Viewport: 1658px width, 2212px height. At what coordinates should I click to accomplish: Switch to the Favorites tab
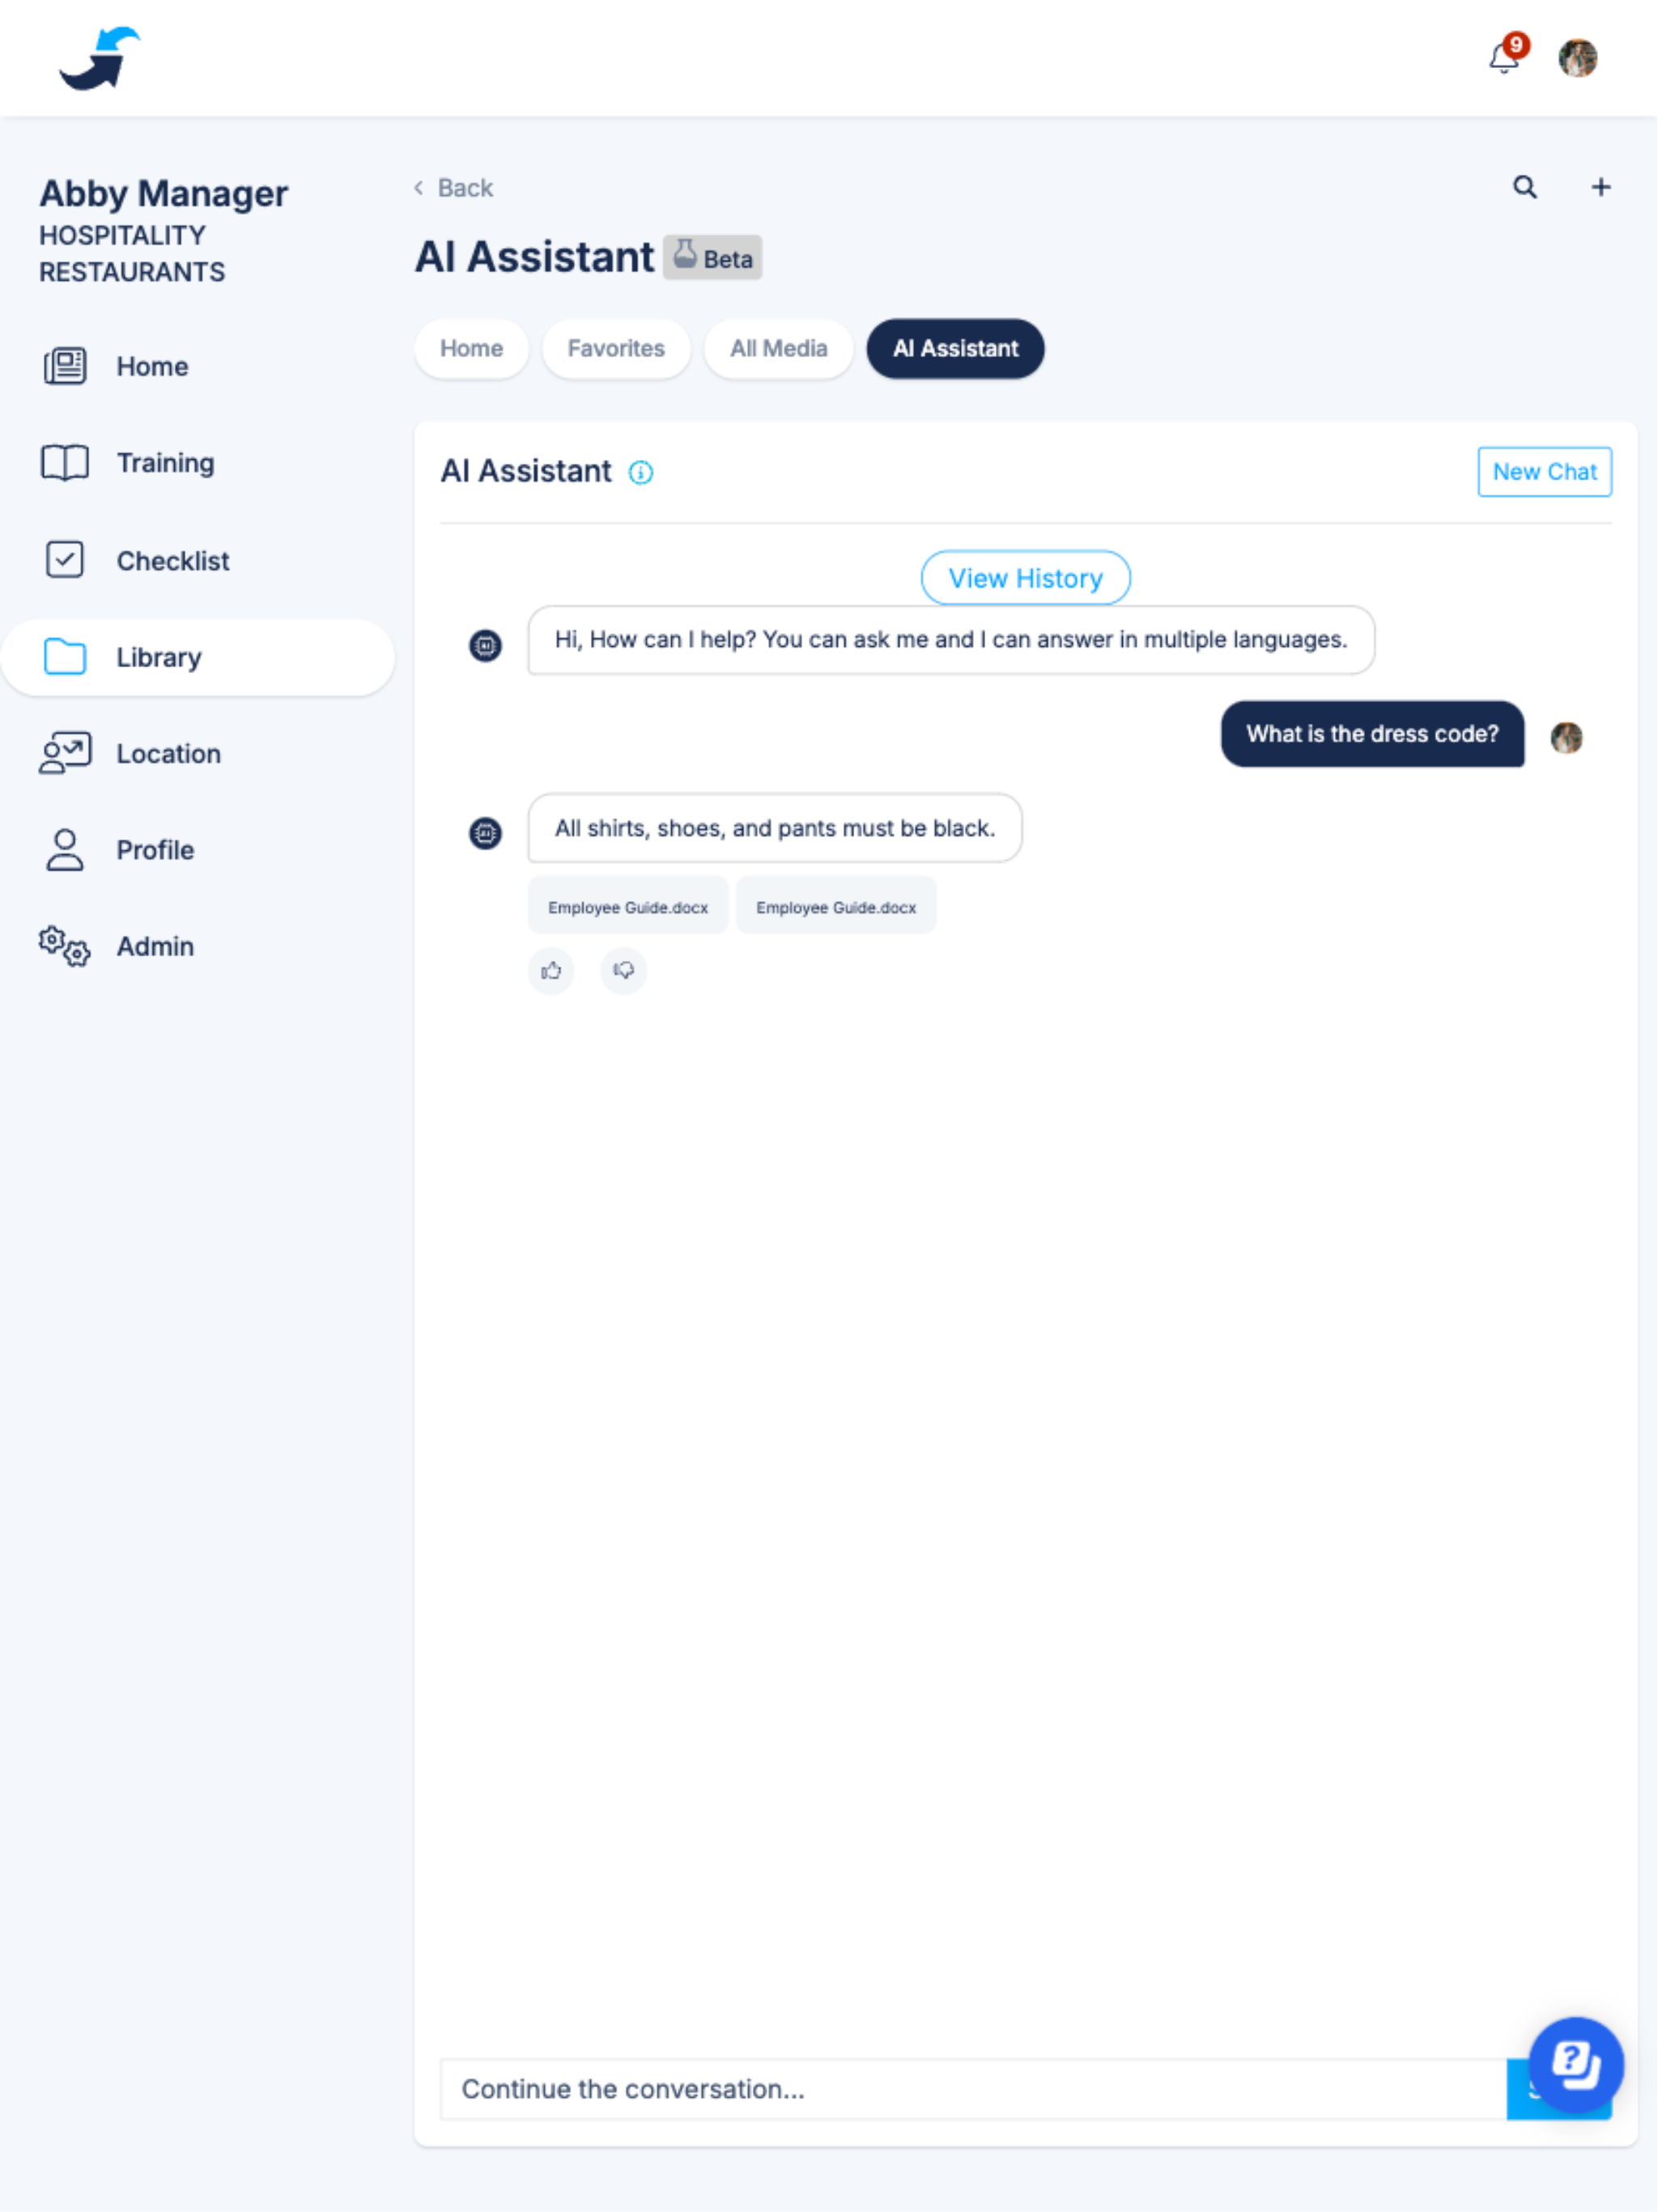coord(617,348)
